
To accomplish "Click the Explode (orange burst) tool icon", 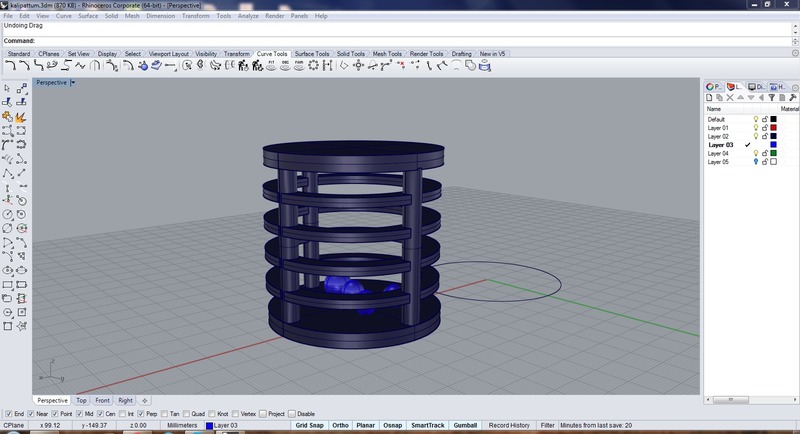I will [x=21, y=117].
